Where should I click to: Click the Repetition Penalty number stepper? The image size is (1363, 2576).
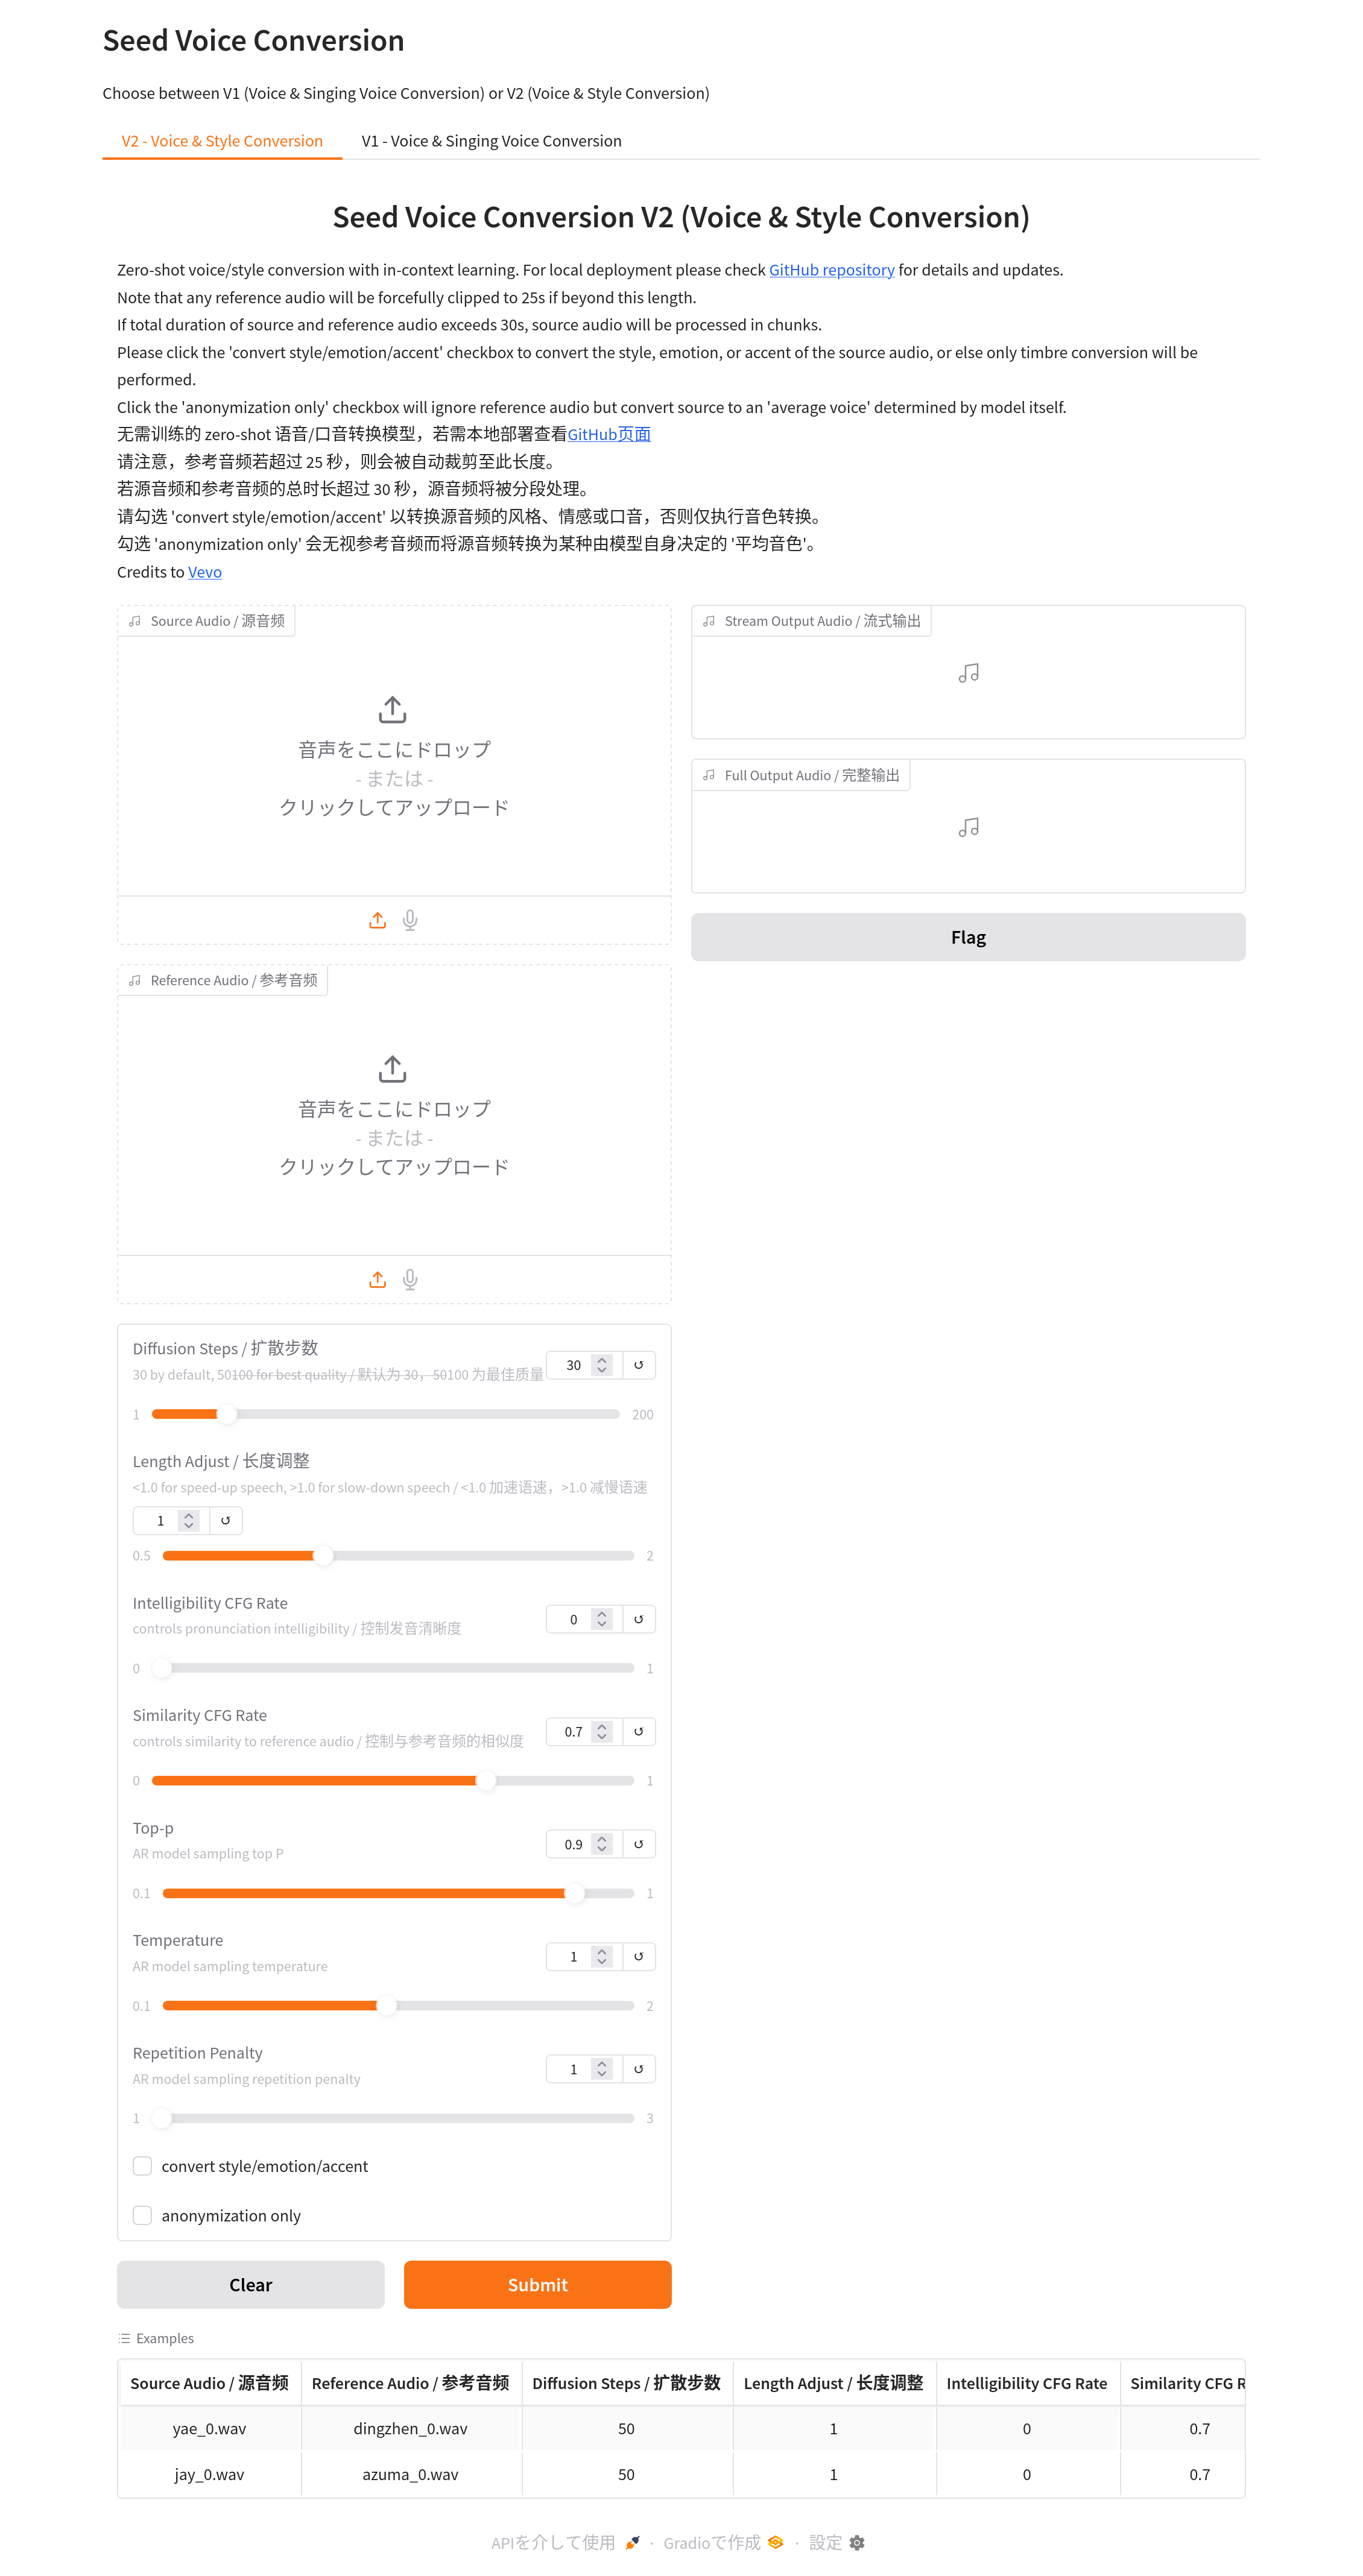[x=602, y=2069]
